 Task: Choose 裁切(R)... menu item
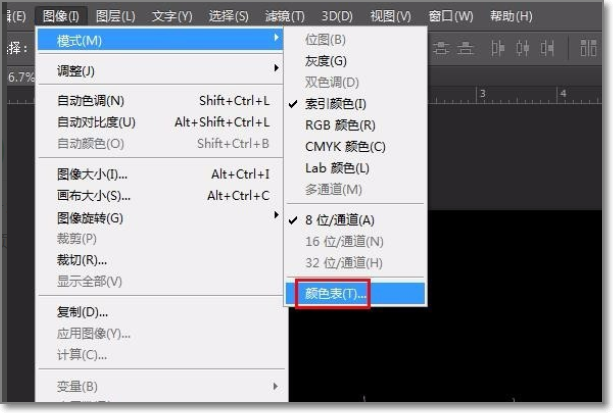(x=160, y=260)
